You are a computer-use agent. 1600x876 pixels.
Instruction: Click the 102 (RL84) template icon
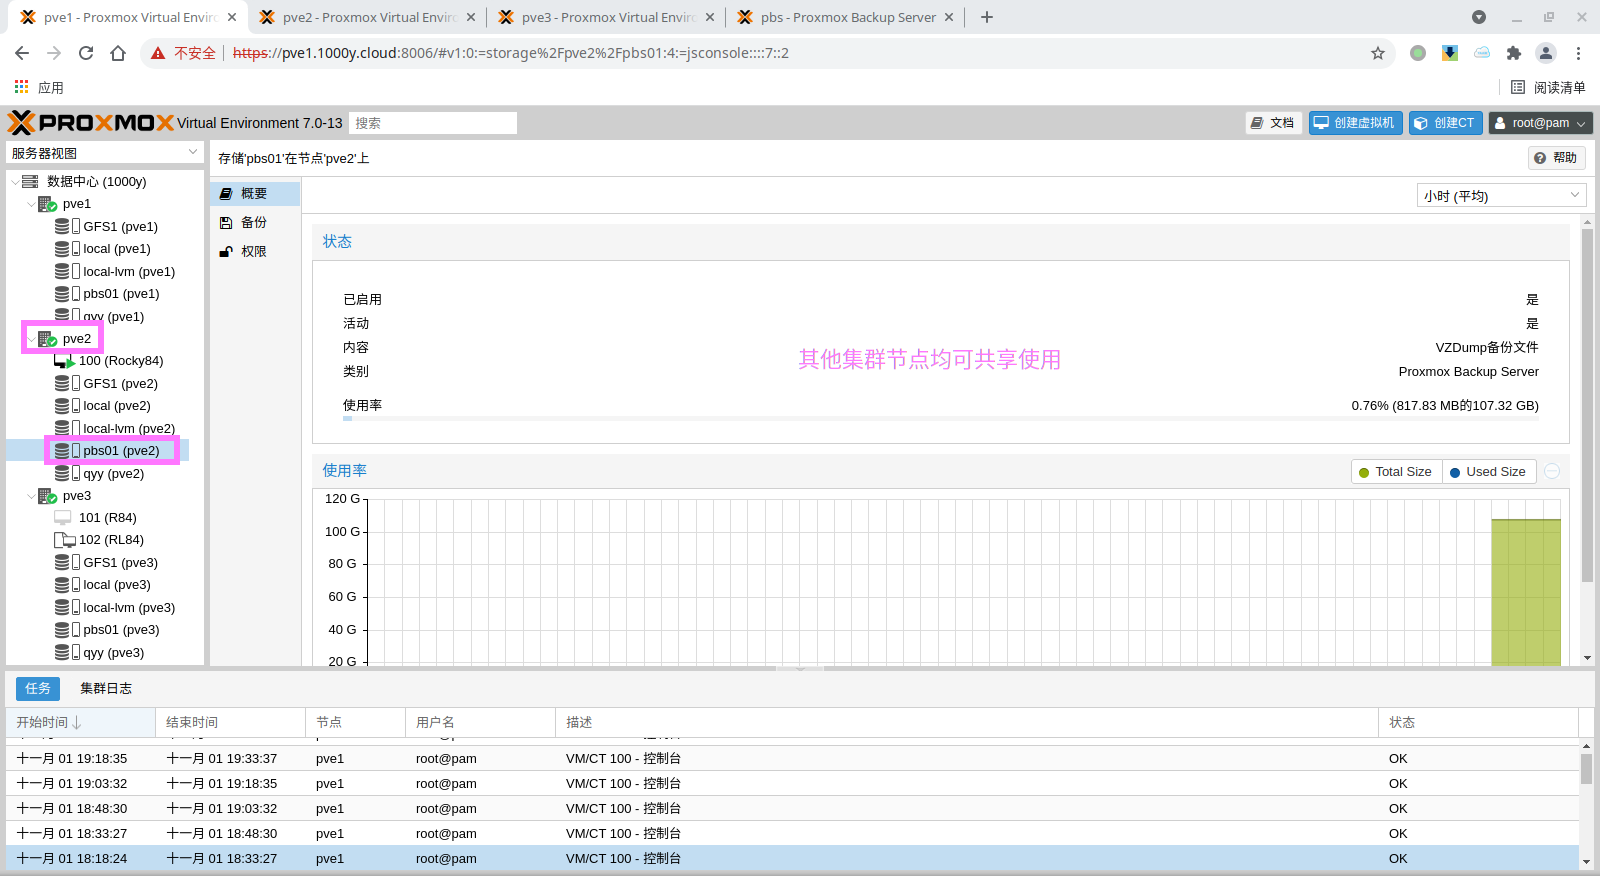[x=64, y=540]
